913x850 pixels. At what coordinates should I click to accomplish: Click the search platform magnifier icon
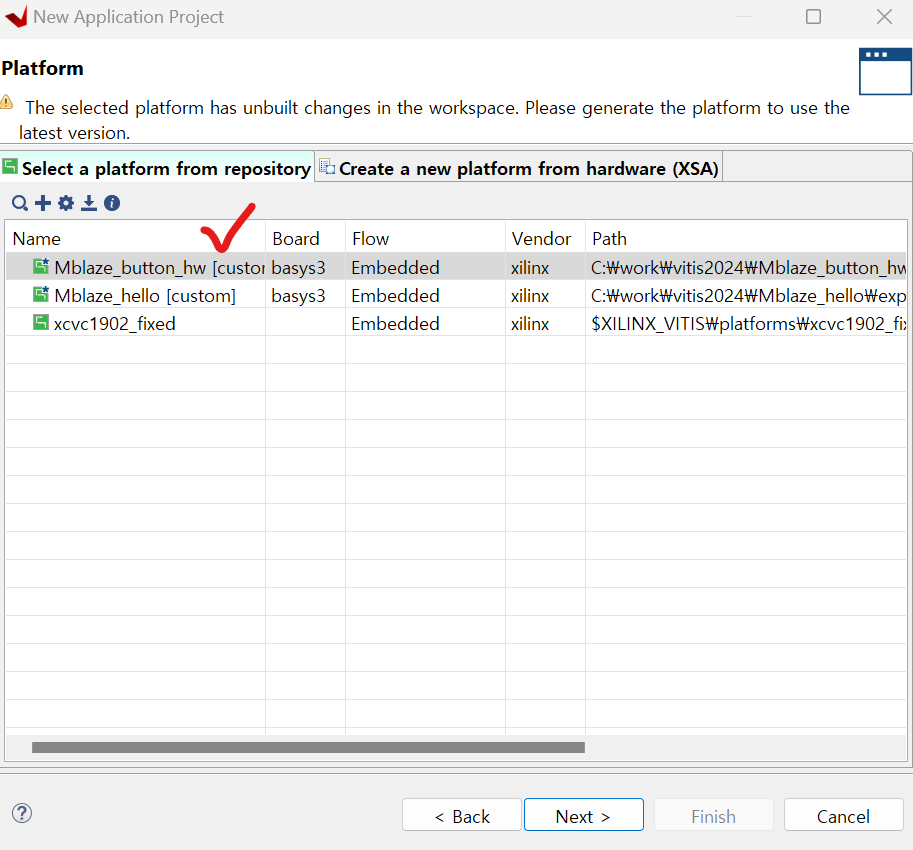tap(20, 203)
